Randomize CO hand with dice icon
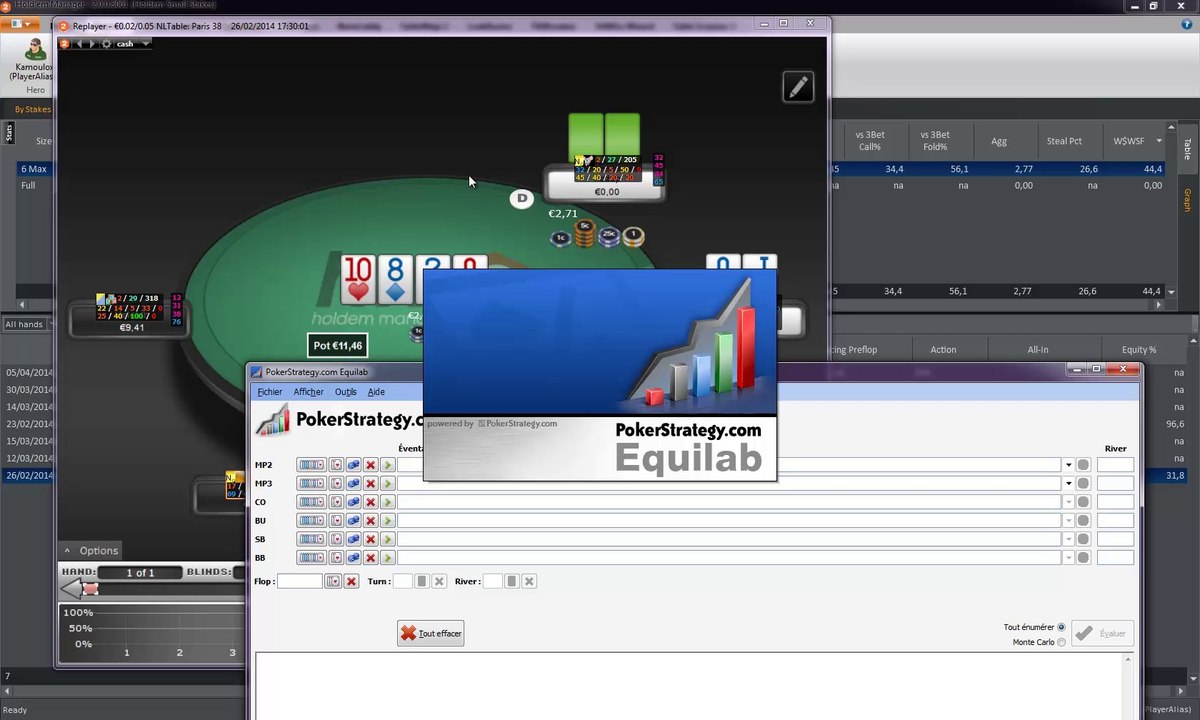The width and height of the screenshot is (1200, 720). pos(353,502)
